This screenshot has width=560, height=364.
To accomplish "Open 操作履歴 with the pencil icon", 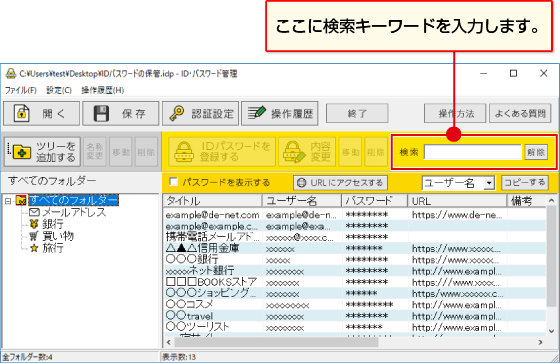I will tap(280, 114).
